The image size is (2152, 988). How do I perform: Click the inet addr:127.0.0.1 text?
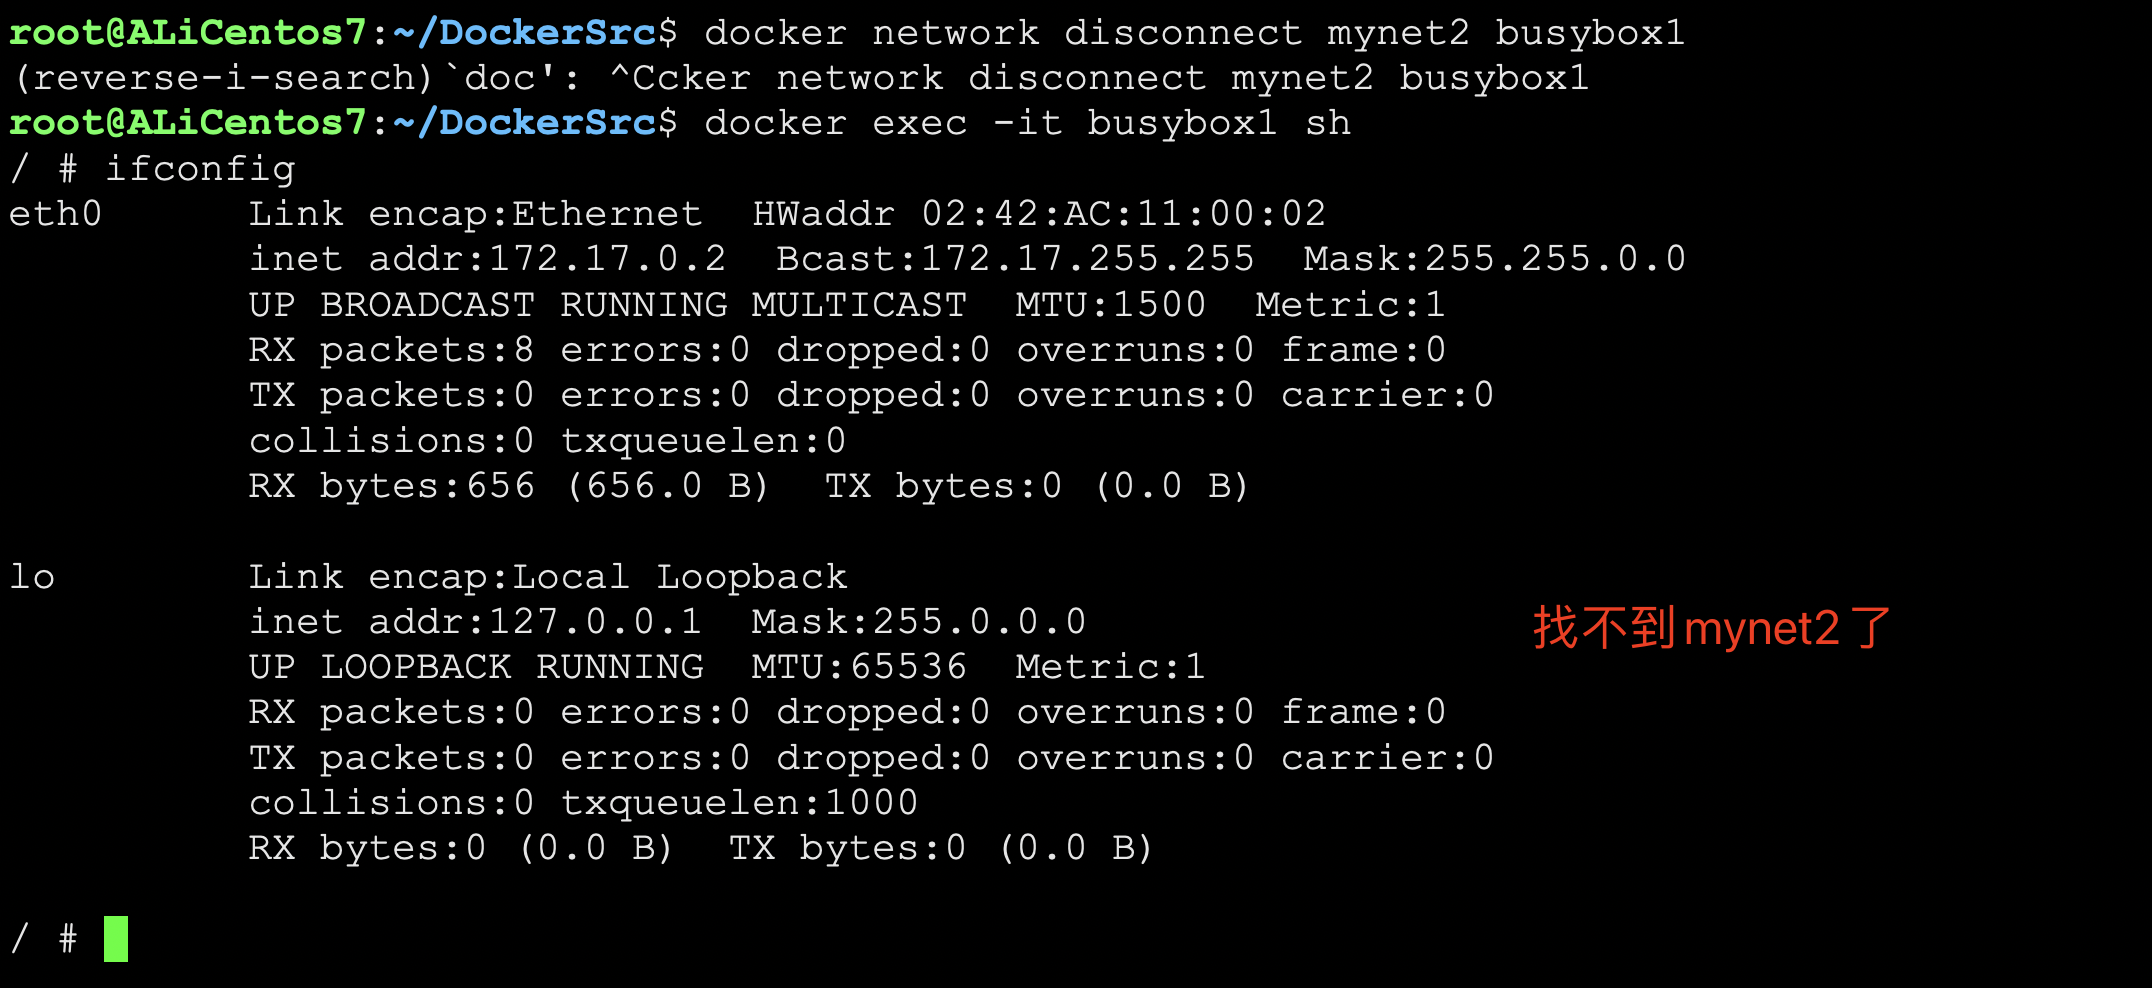[x=475, y=622]
